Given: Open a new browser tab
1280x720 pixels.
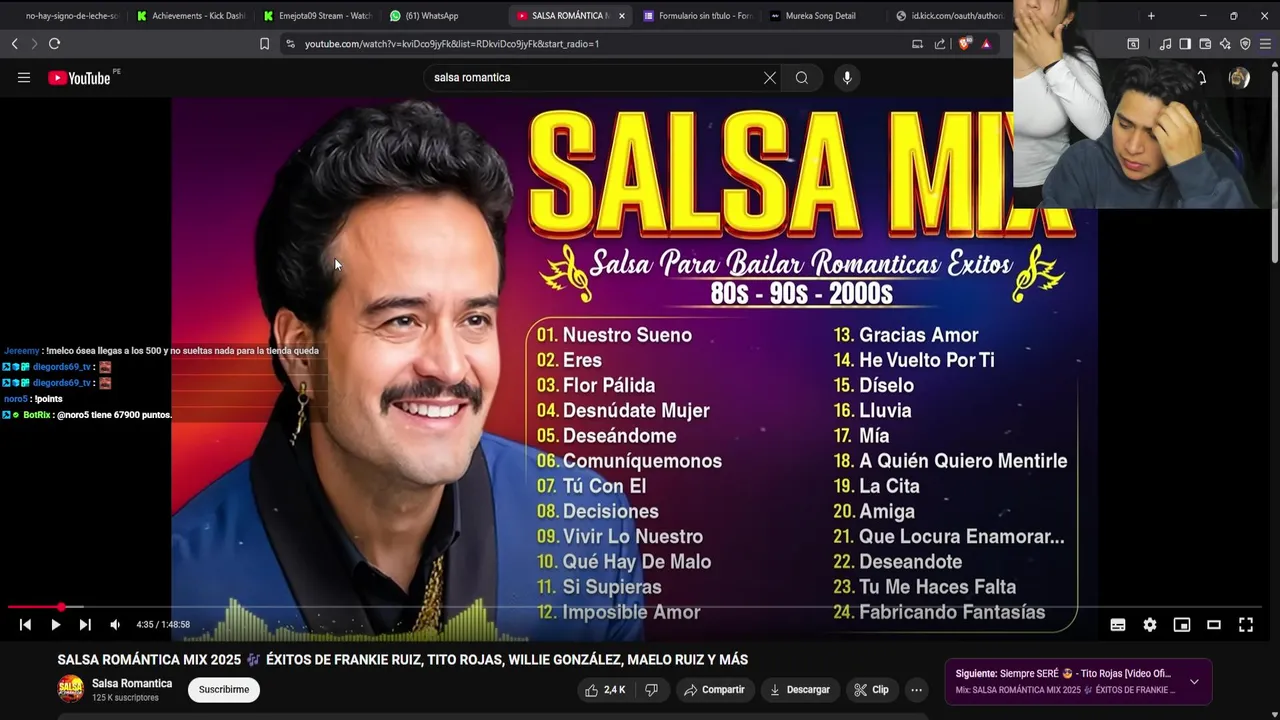Looking at the screenshot, I should point(1151,16).
